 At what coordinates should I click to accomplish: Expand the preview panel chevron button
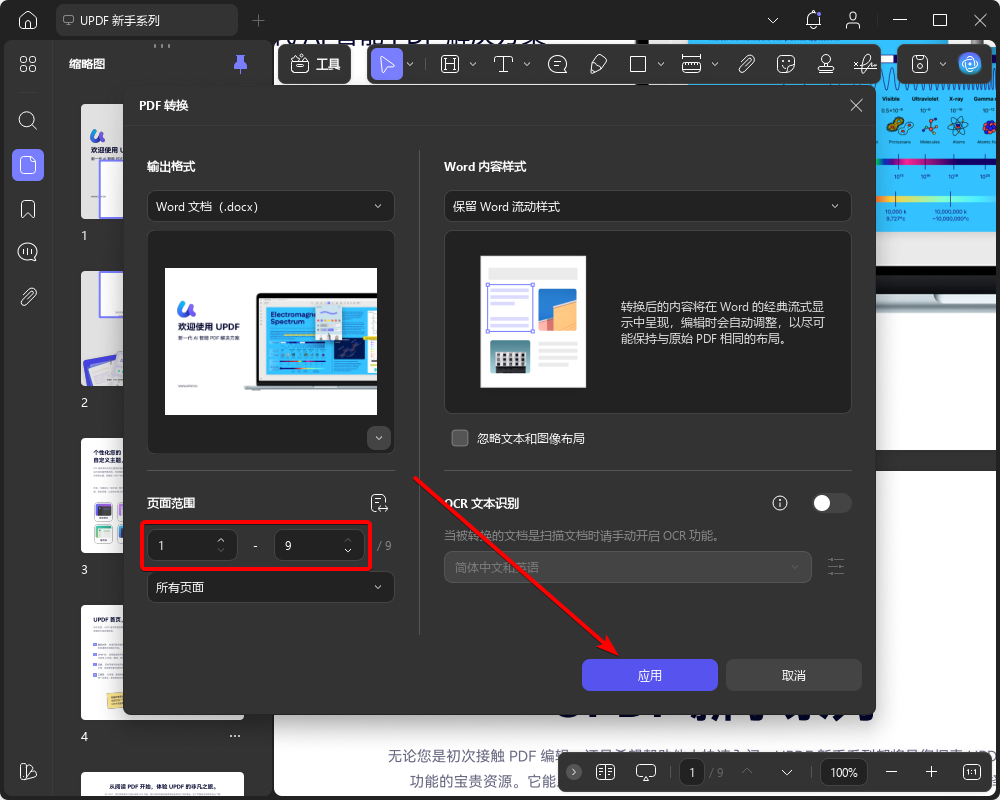[379, 438]
